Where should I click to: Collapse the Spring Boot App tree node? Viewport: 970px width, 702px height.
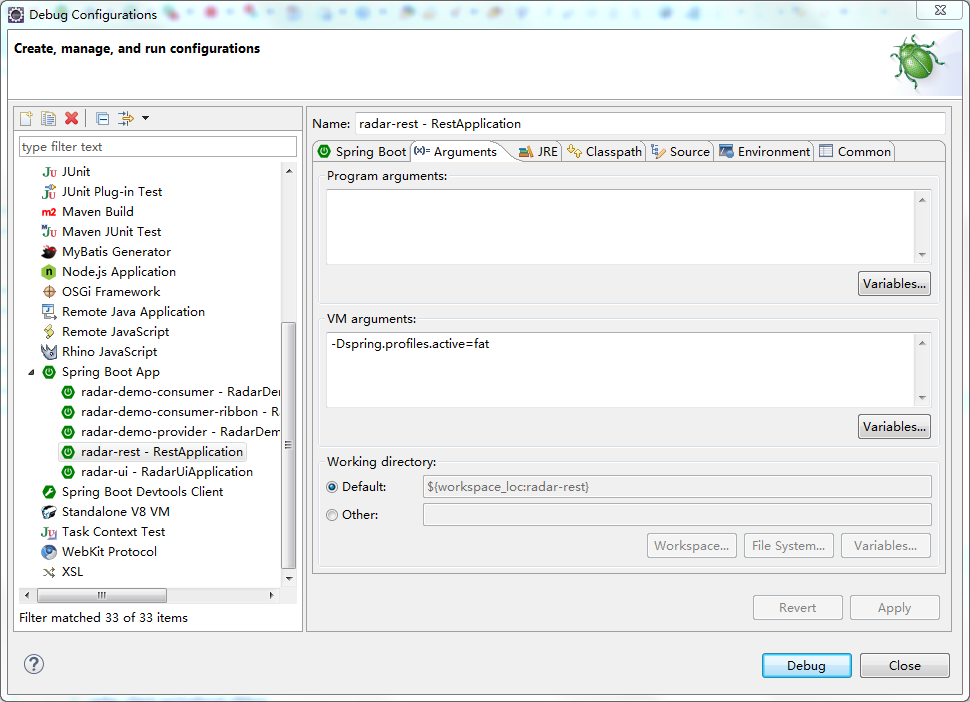pos(32,372)
